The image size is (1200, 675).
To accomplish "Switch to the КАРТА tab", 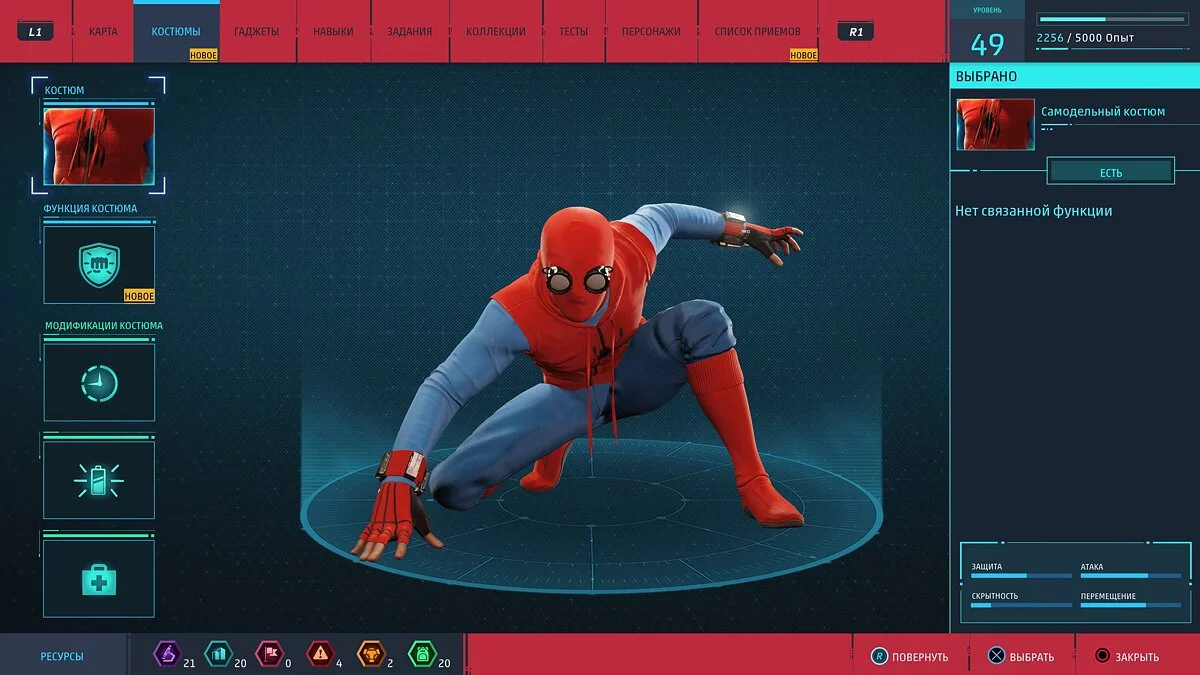I will (x=103, y=32).
